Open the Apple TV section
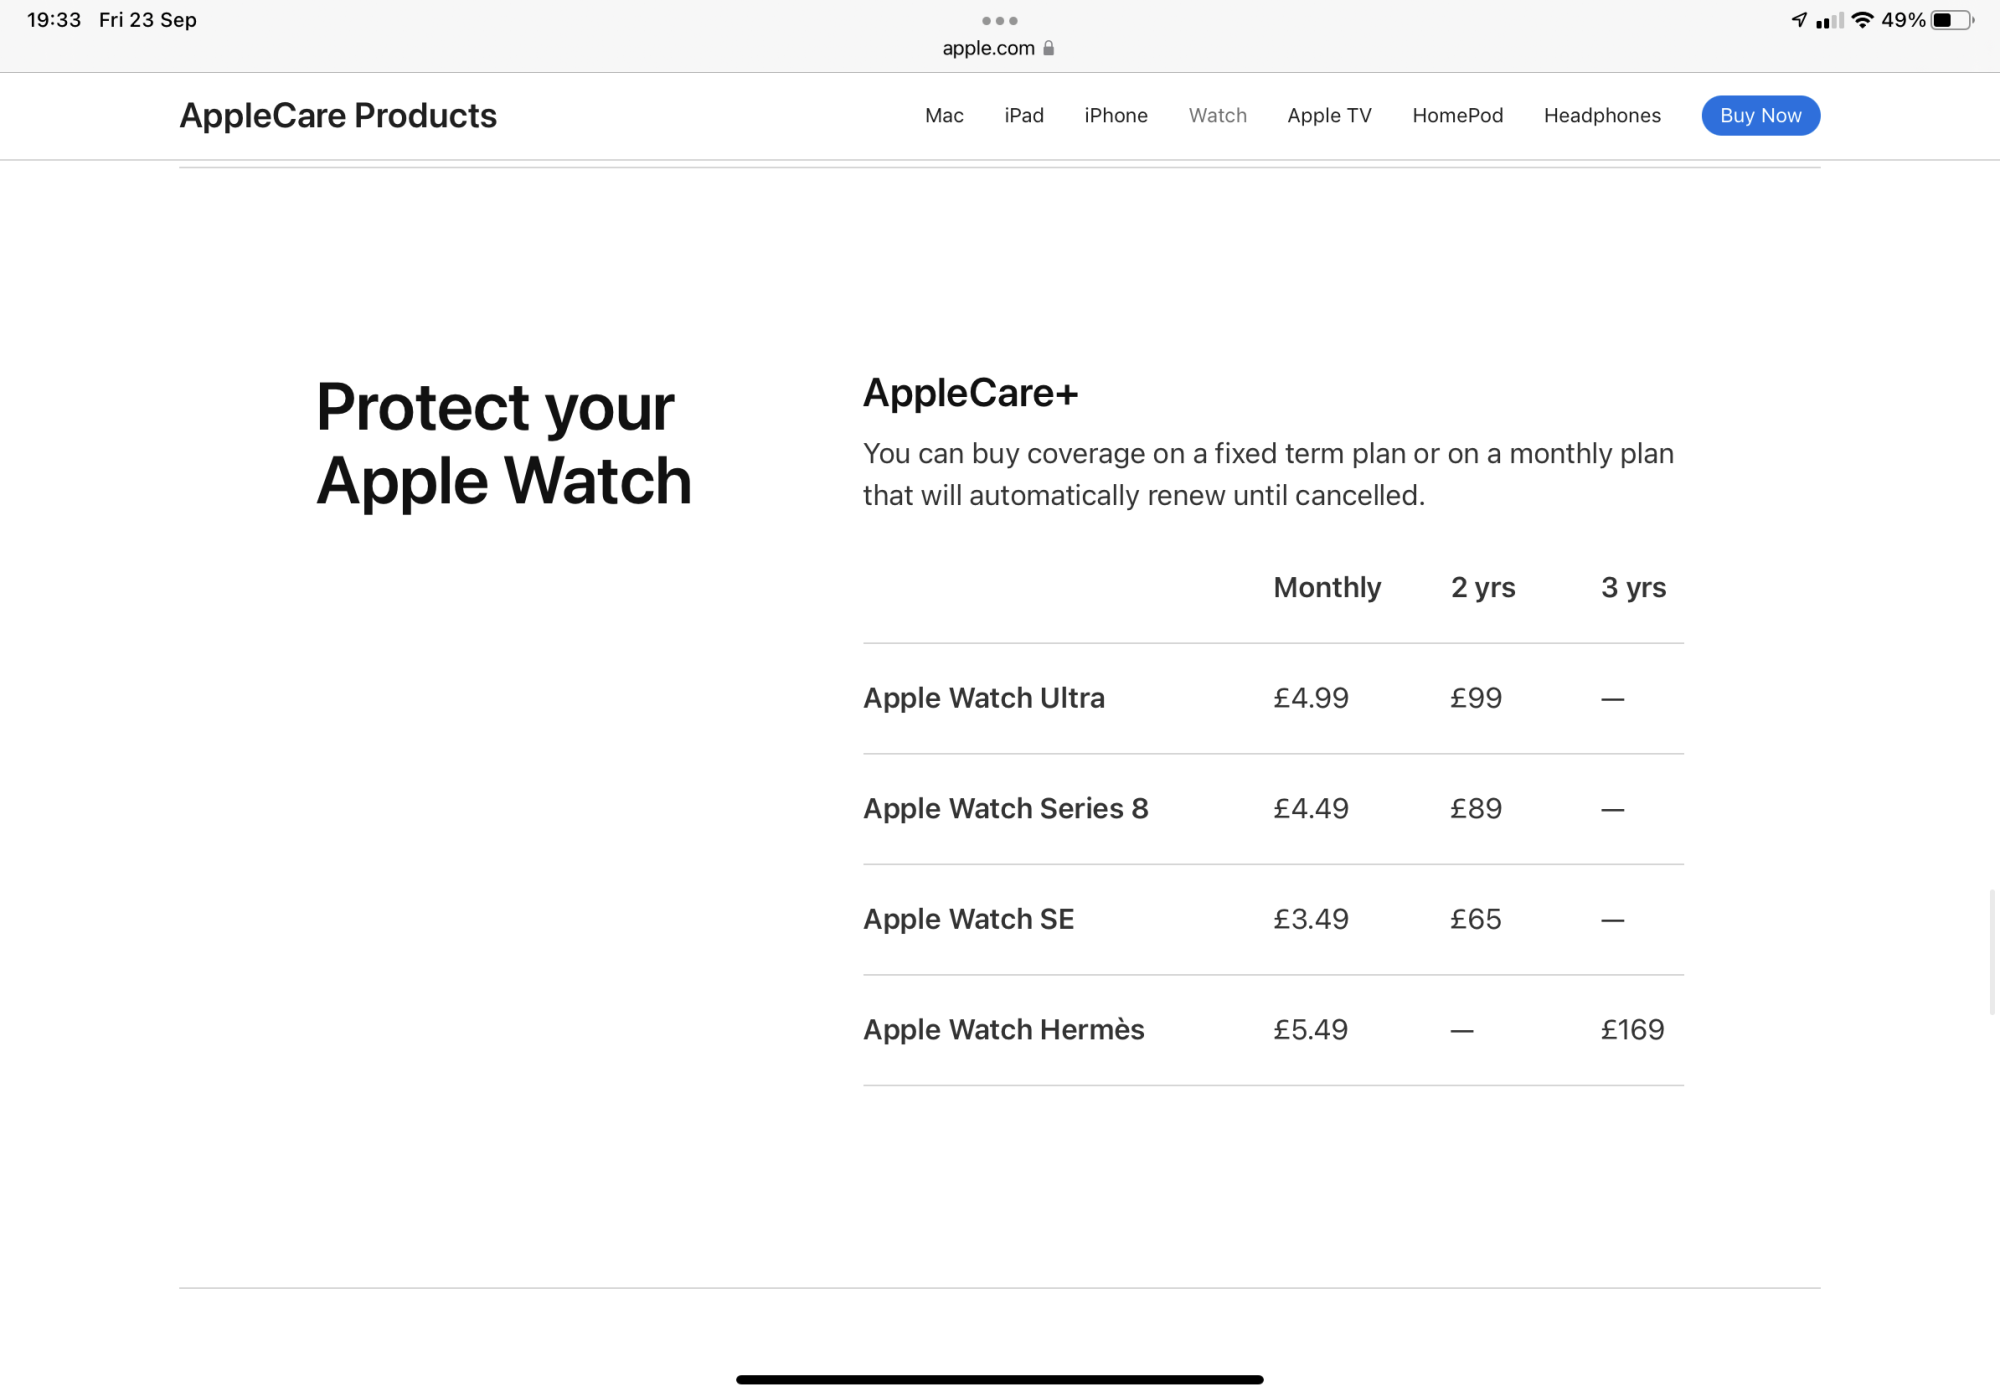The image size is (2000, 1397). click(x=1329, y=115)
